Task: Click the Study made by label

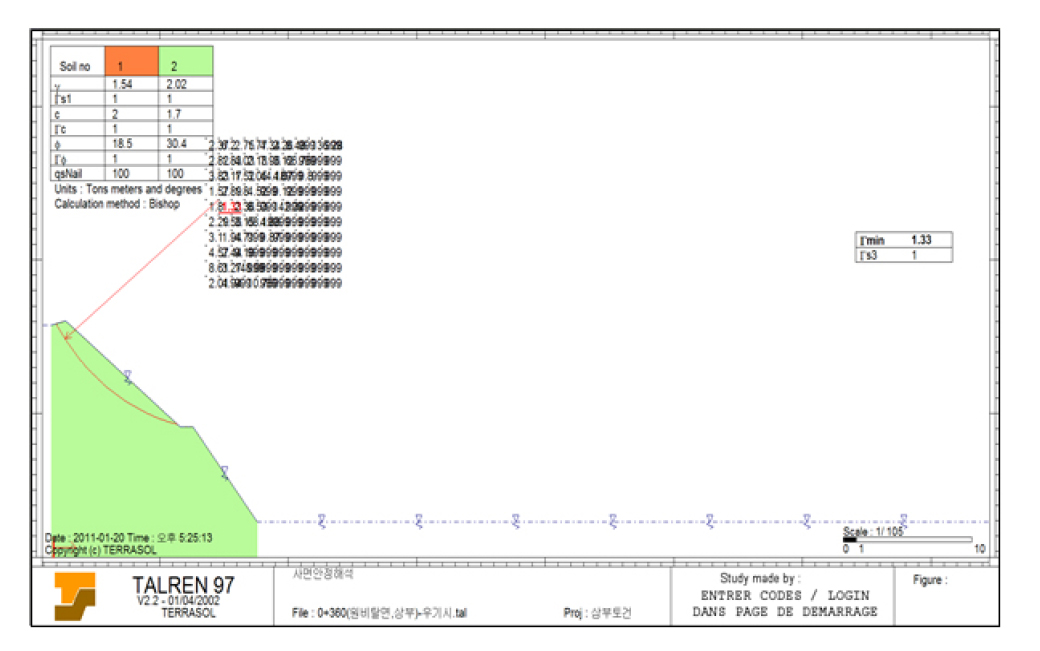Action: (x=760, y=578)
